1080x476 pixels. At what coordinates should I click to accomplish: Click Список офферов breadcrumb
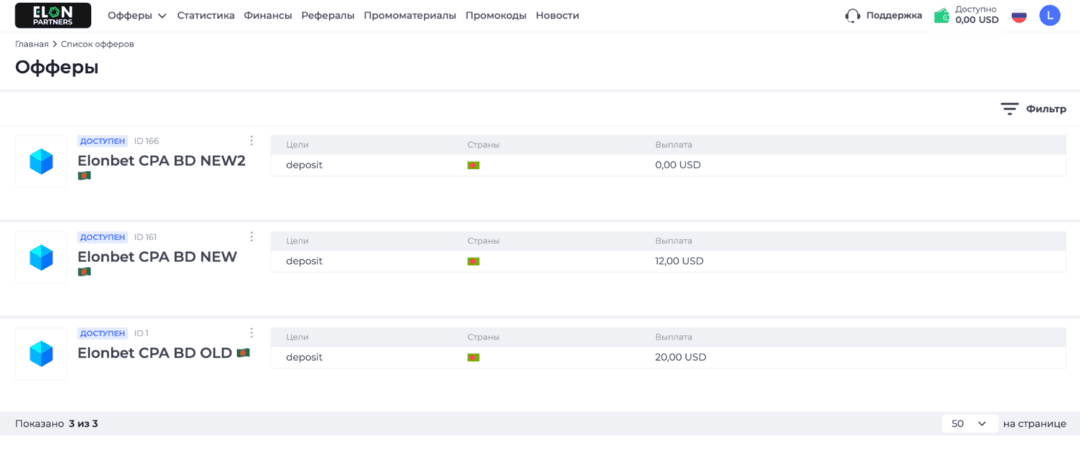tap(97, 44)
